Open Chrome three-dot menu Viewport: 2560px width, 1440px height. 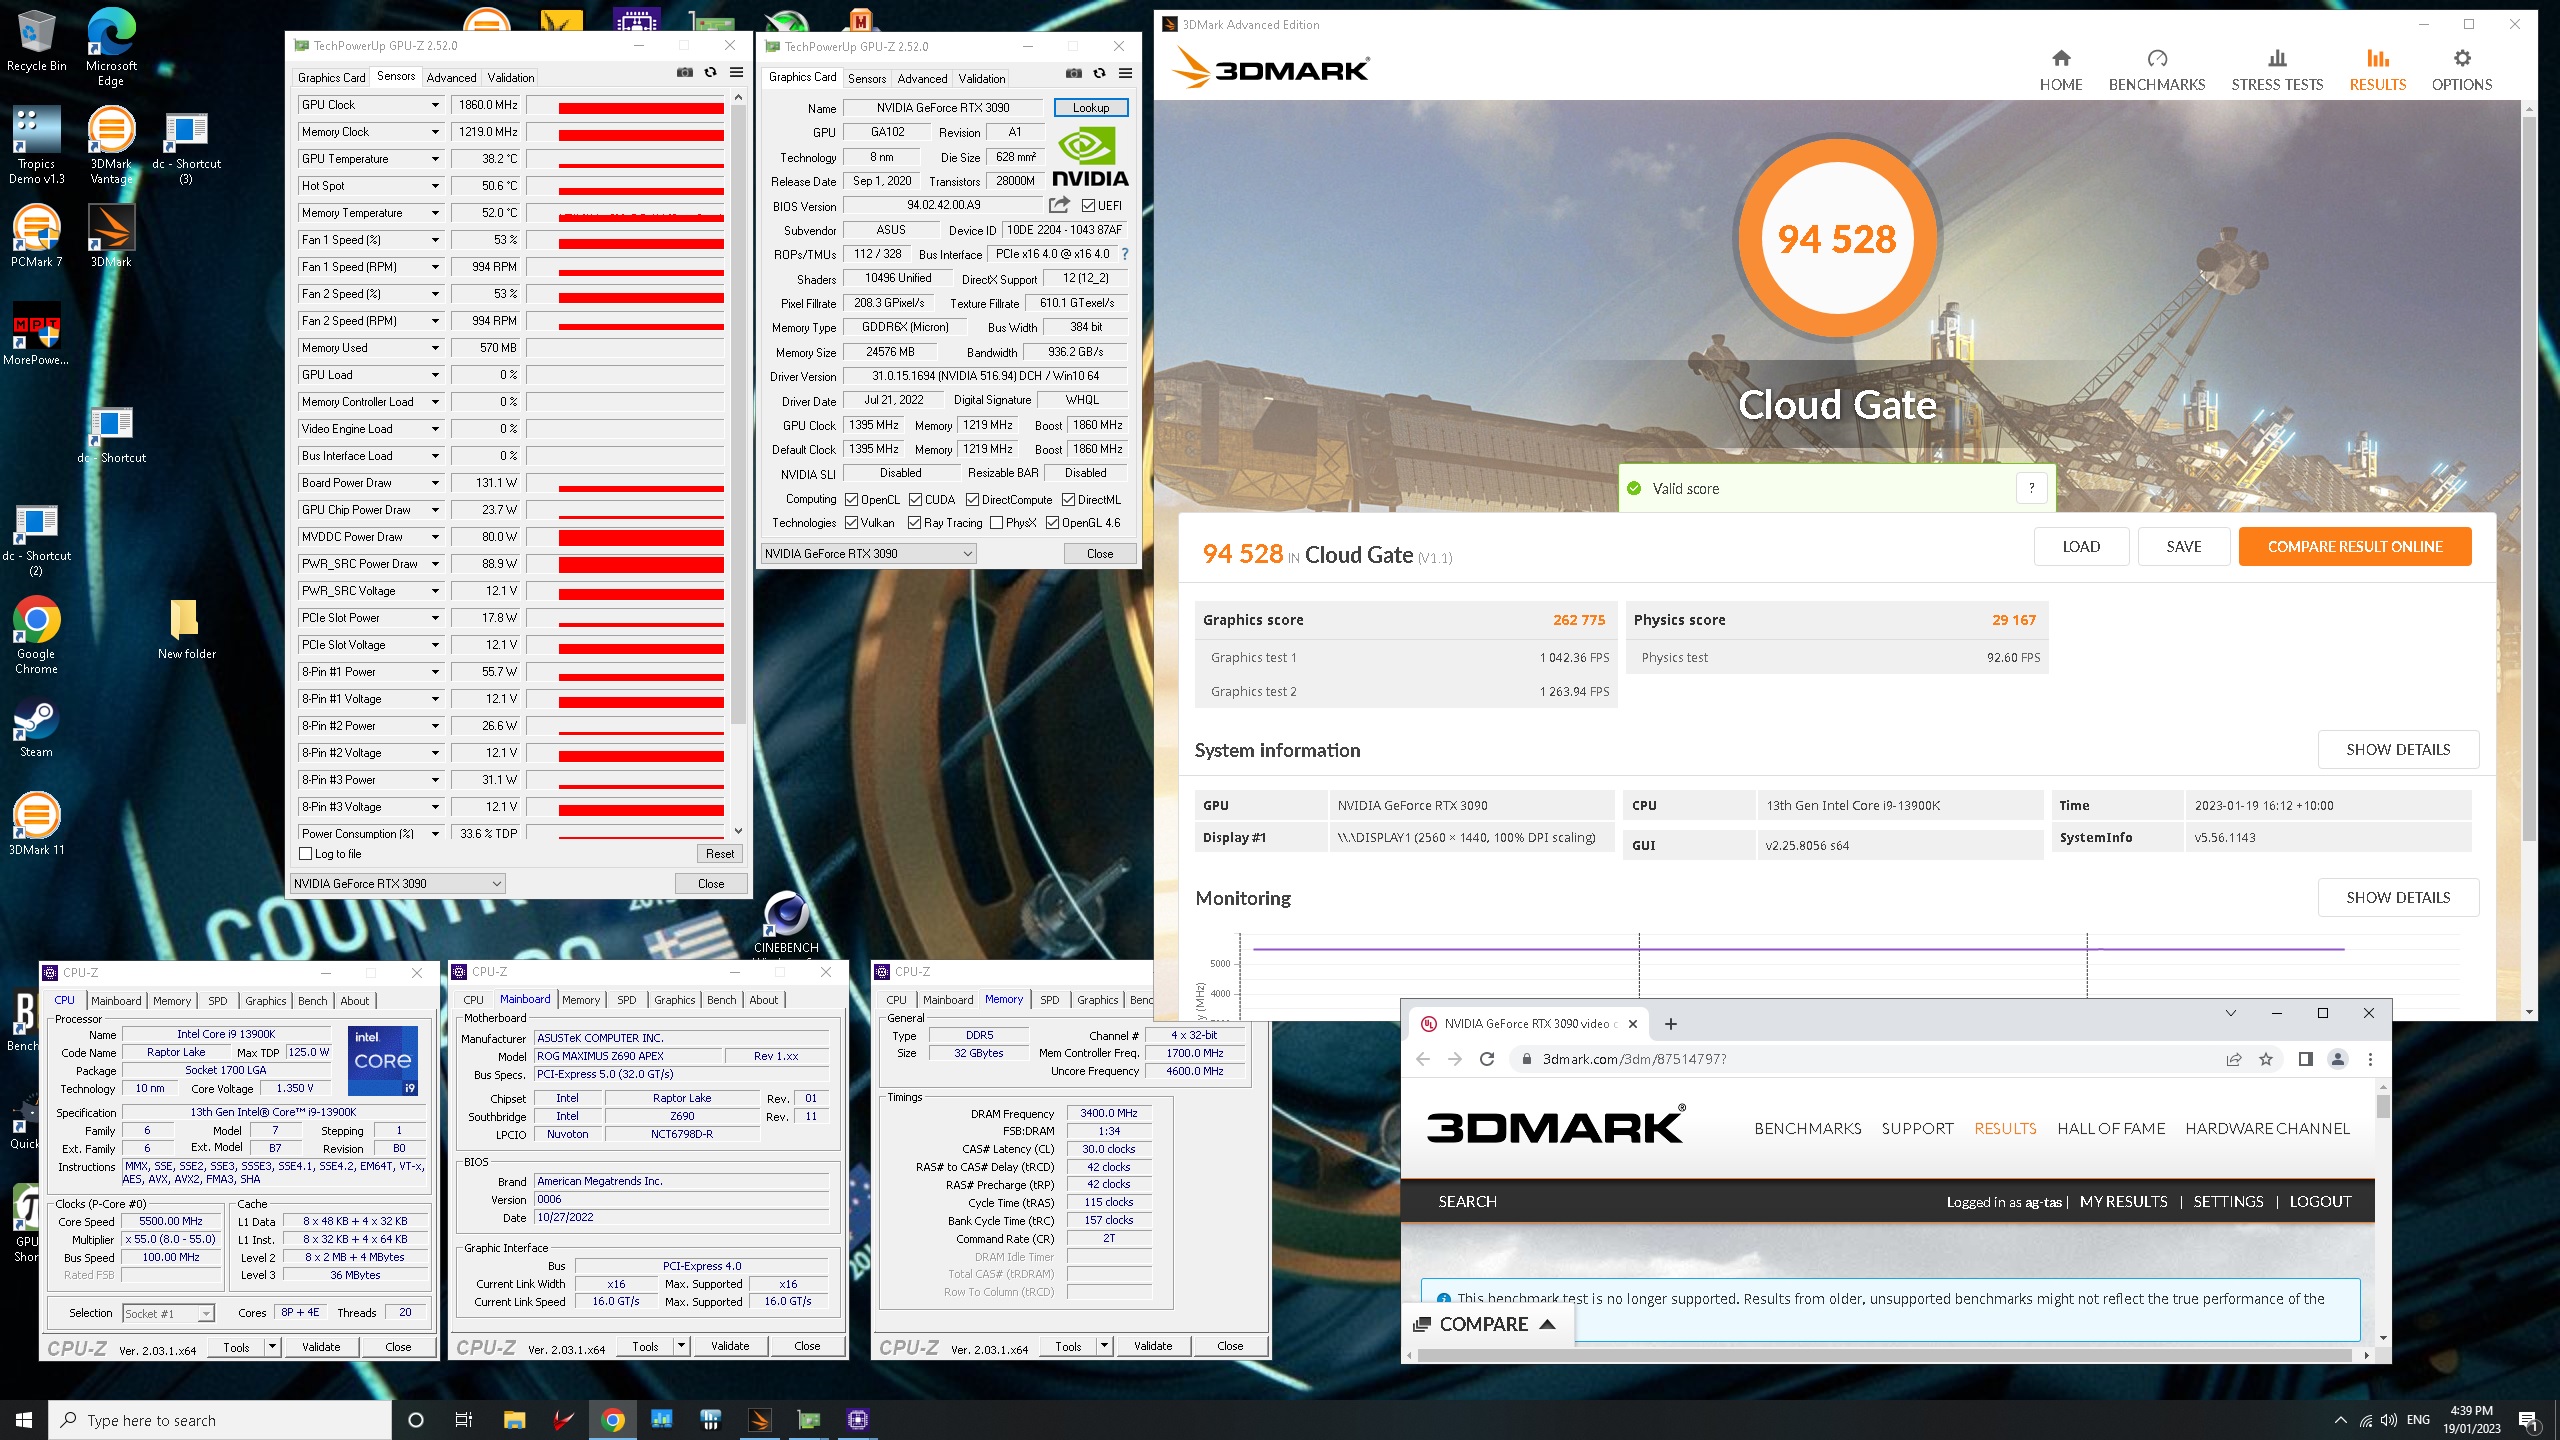2370,1059
